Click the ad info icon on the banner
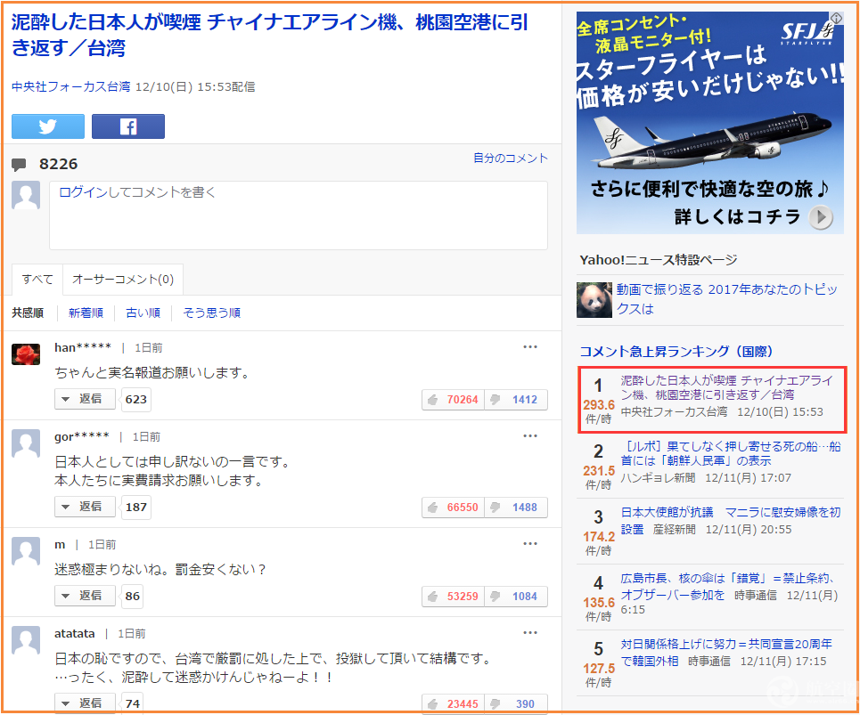 pyautogui.click(x=836, y=18)
